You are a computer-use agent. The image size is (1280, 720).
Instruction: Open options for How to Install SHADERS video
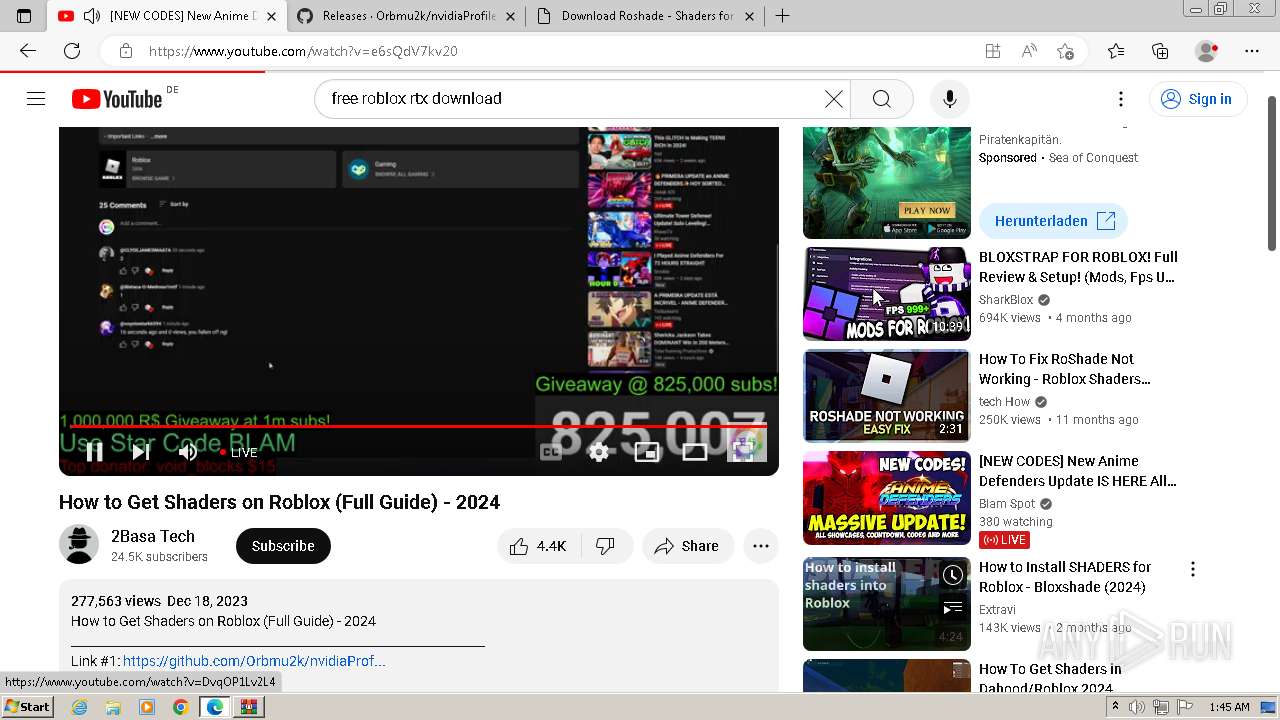[x=1192, y=569]
